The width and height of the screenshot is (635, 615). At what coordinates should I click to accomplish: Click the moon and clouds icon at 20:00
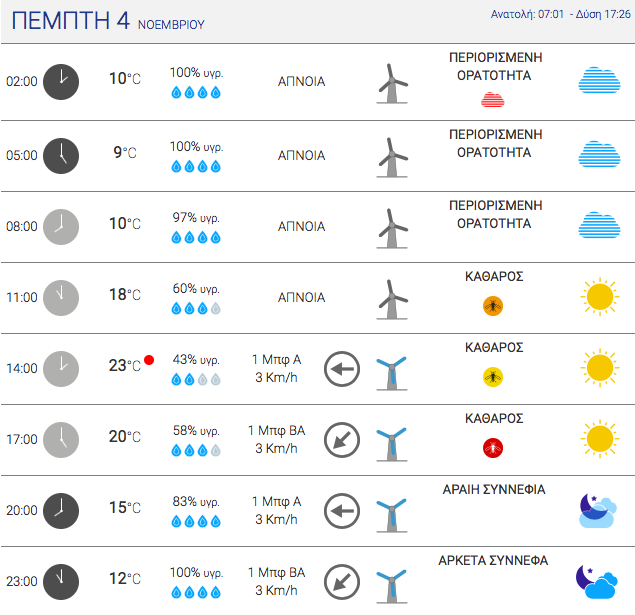click(x=598, y=510)
